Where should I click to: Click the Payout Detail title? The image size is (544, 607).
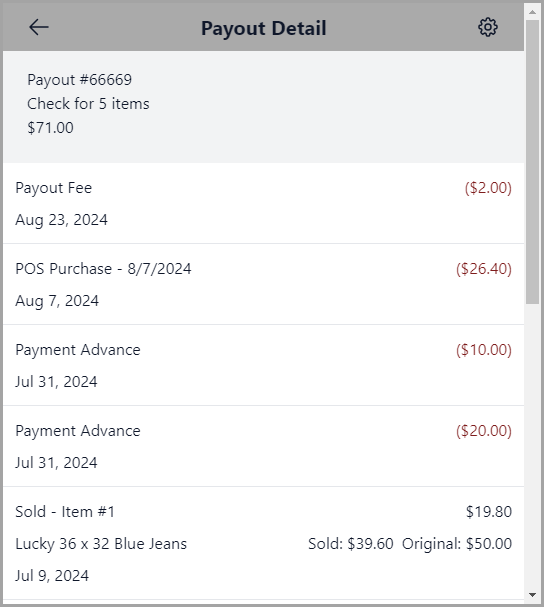[x=264, y=28]
